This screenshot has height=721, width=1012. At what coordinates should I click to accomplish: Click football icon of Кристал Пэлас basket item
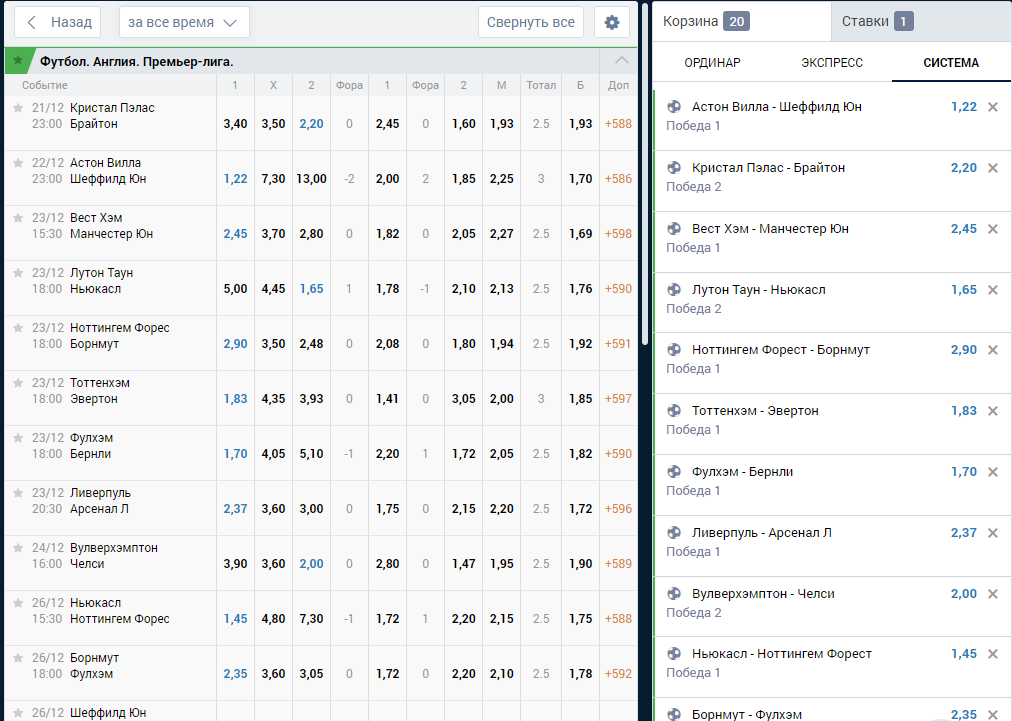coord(674,167)
